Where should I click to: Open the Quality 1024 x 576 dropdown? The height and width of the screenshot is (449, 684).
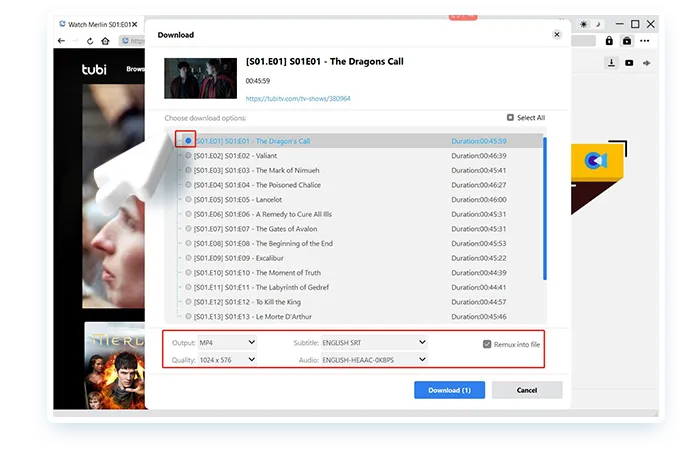pyautogui.click(x=227, y=360)
